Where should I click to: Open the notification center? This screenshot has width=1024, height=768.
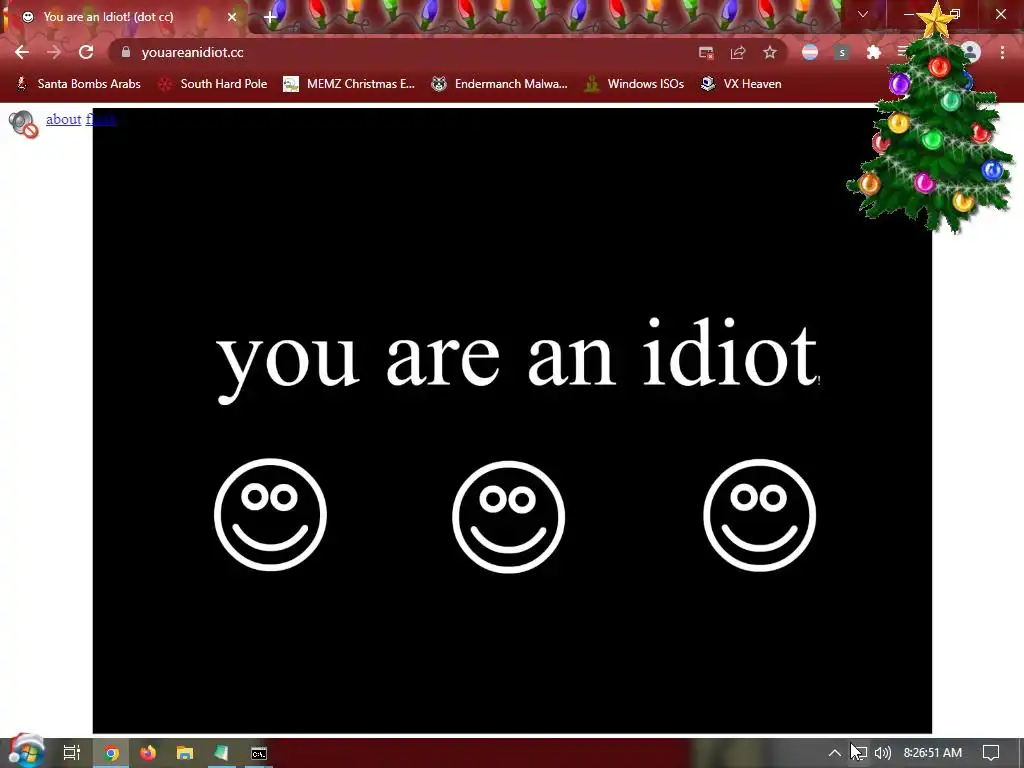click(x=991, y=753)
